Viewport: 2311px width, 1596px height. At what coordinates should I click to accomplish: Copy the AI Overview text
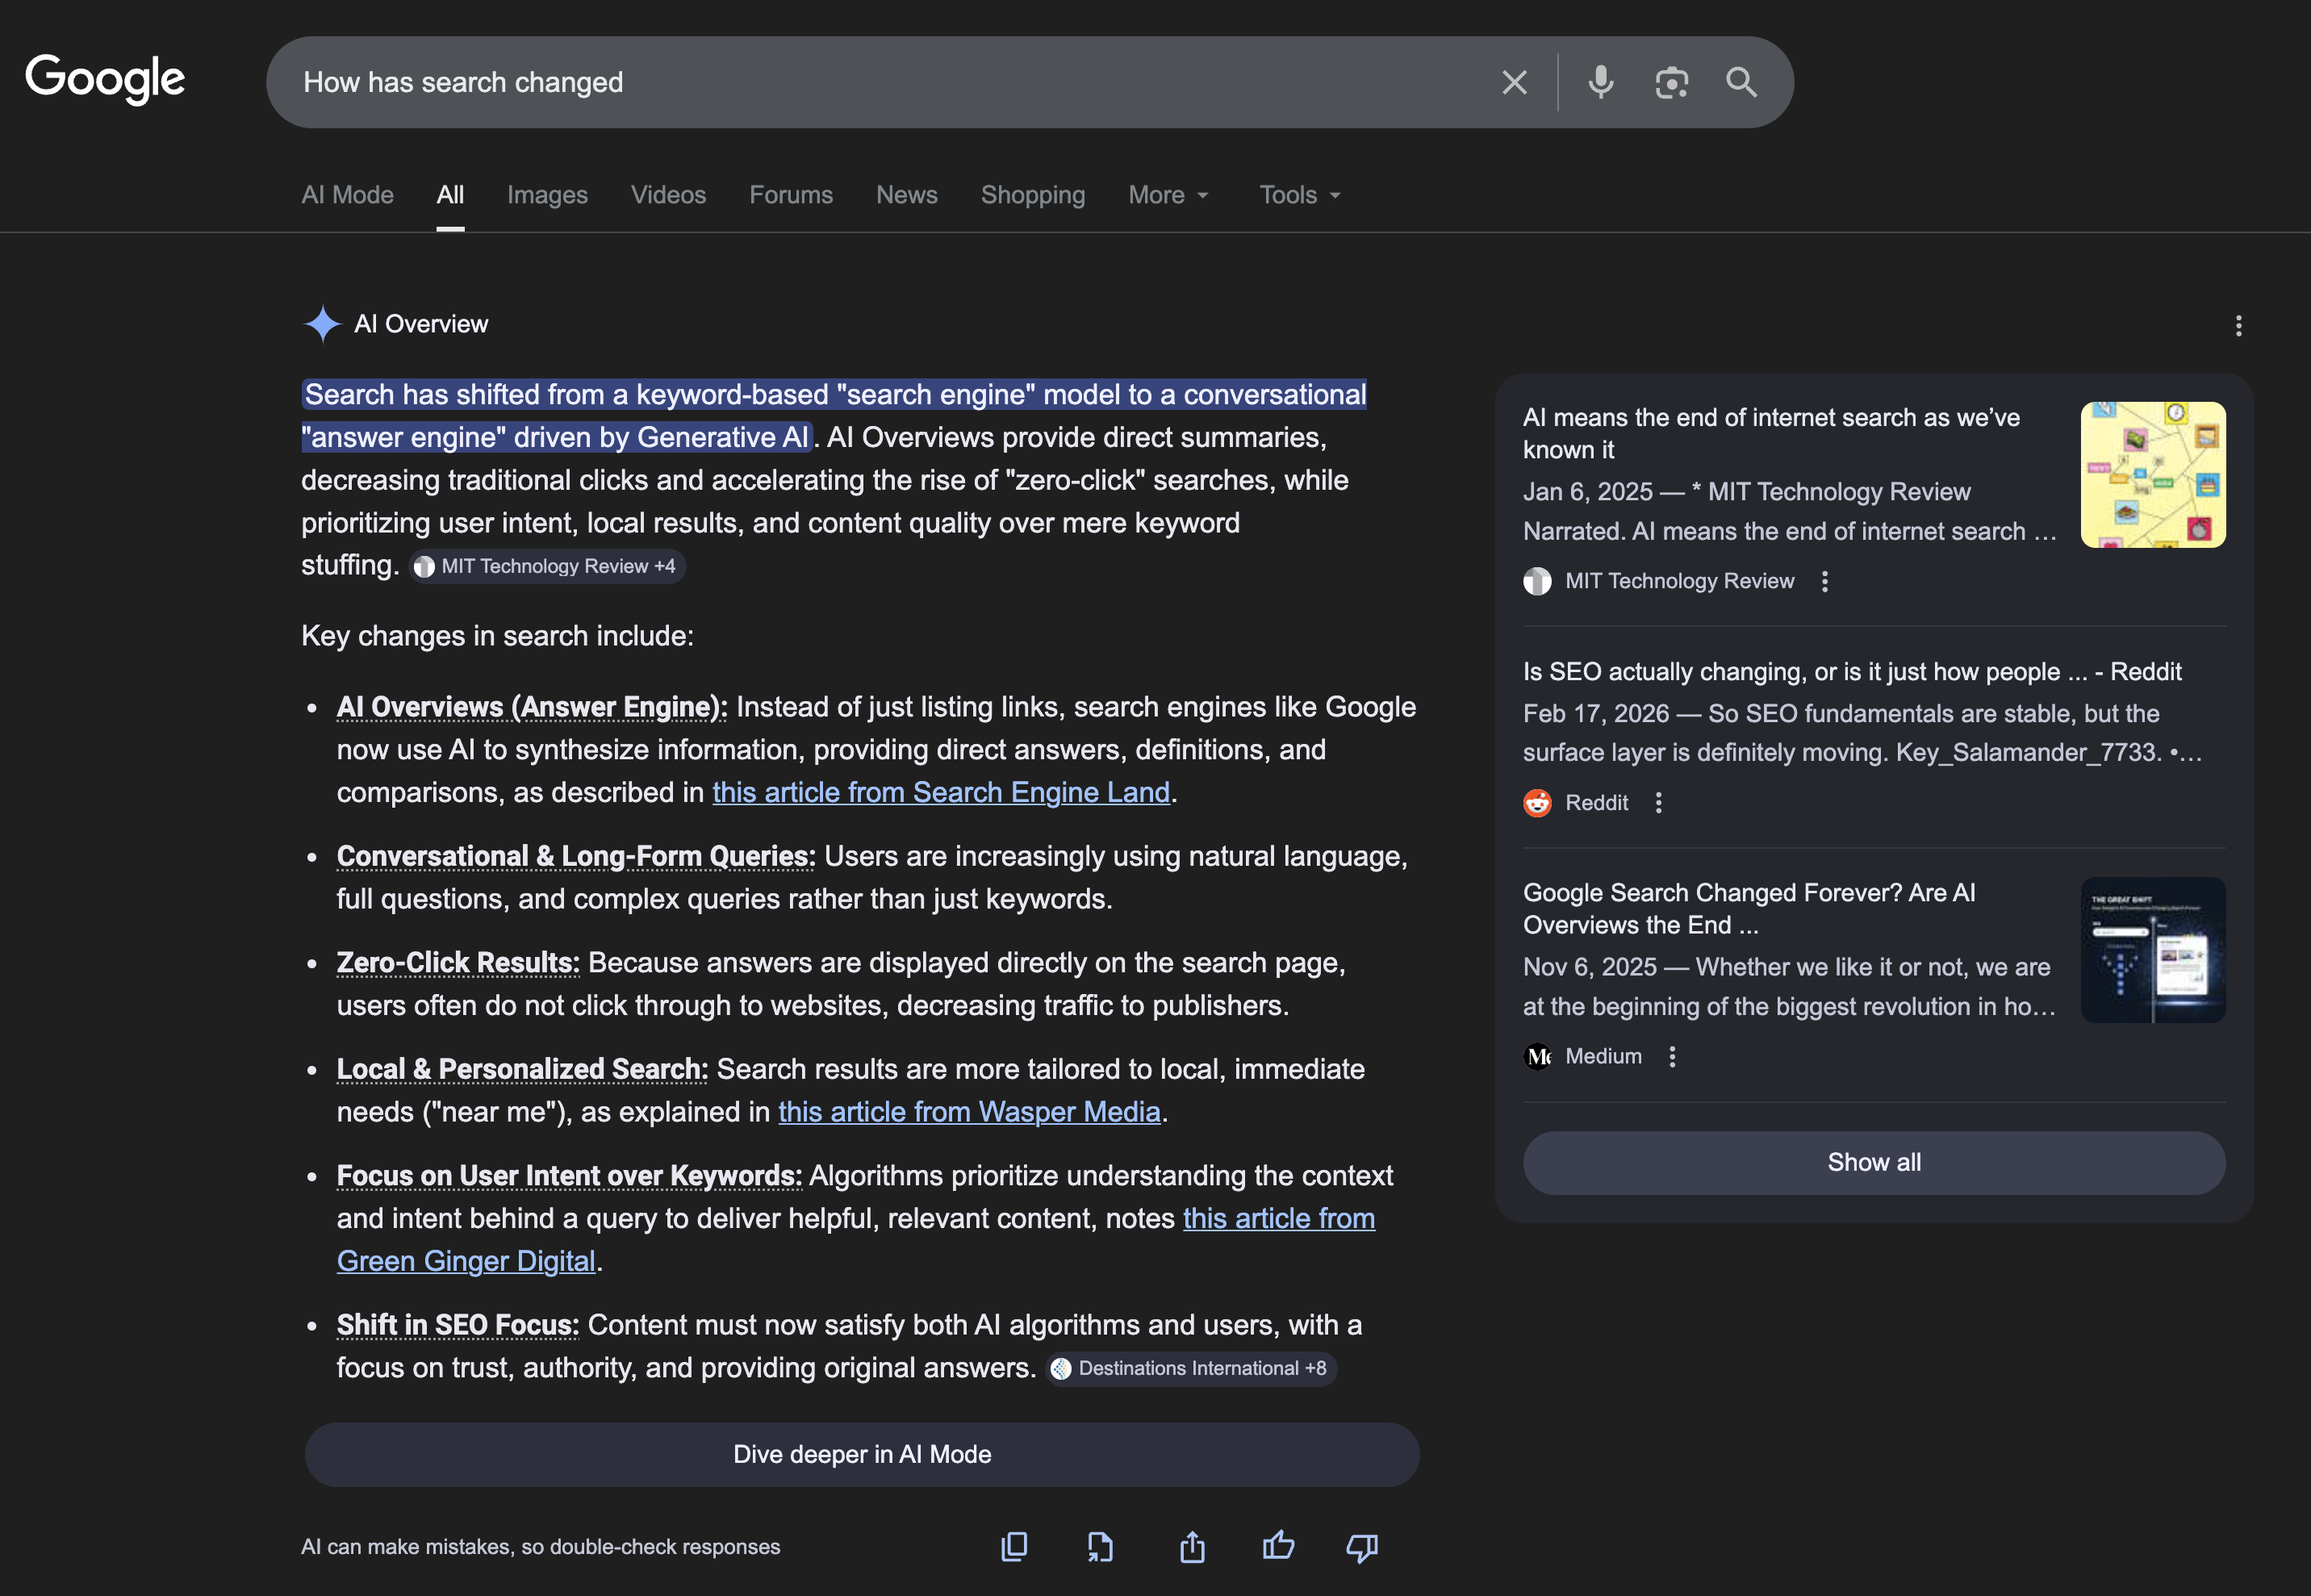pos(1014,1546)
